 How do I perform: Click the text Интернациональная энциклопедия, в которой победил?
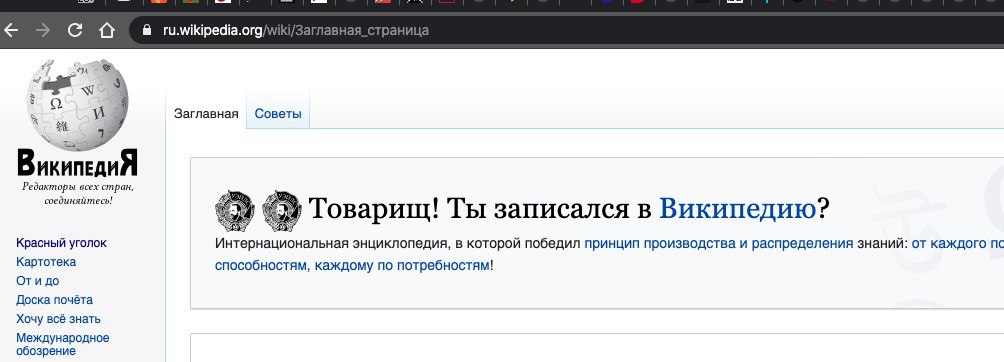point(398,243)
